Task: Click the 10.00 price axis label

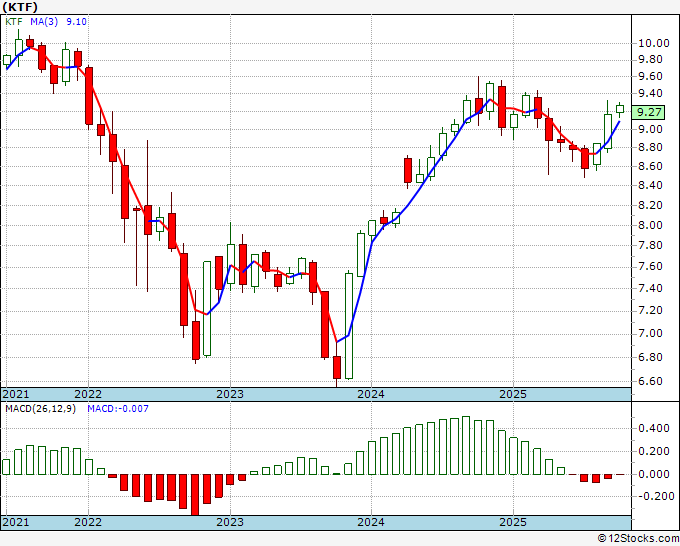Action: pyautogui.click(x=654, y=43)
